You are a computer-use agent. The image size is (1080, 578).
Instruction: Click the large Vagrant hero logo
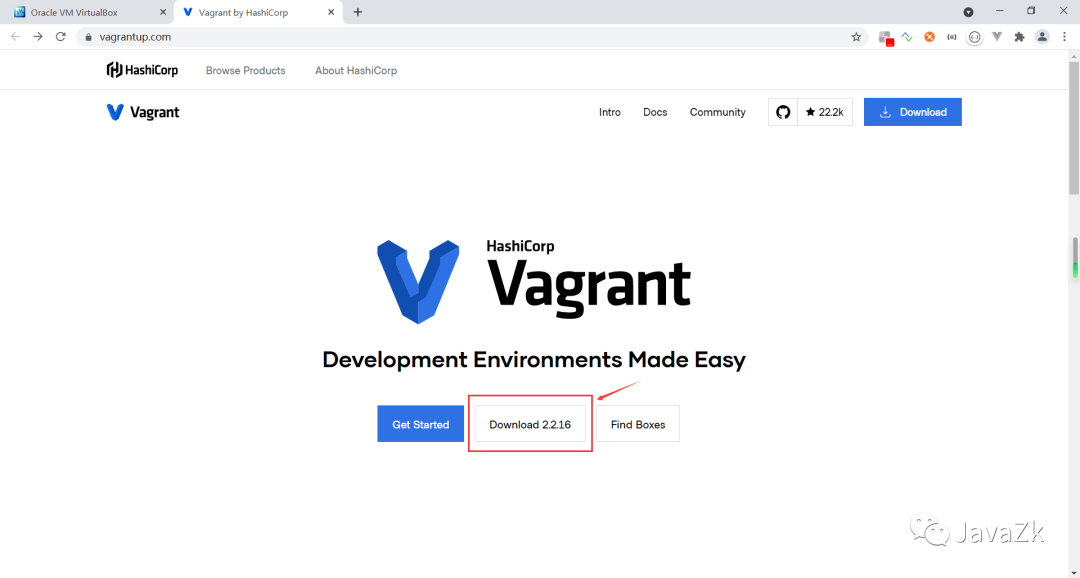click(x=534, y=281)
